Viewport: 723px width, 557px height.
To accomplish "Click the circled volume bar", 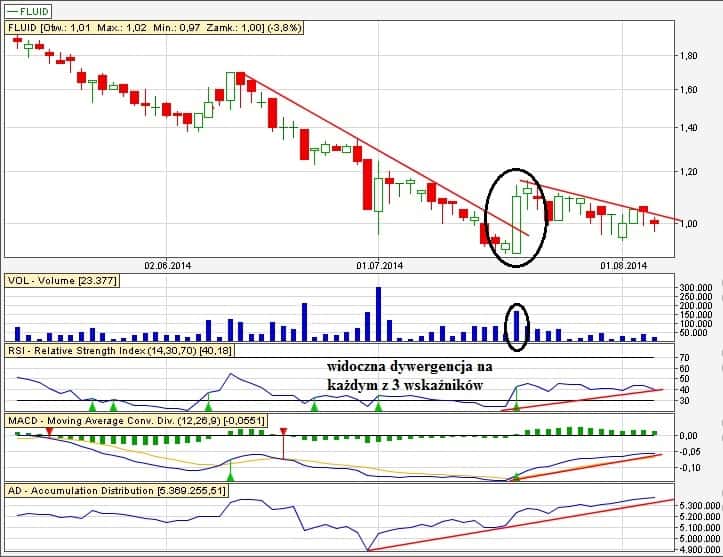I will tap(517, 325).
